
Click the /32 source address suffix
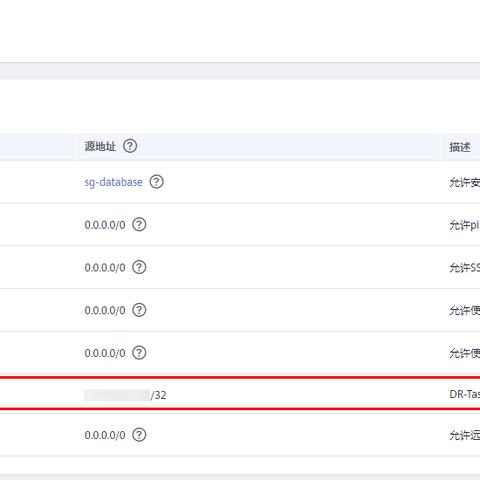coord(158,395)
